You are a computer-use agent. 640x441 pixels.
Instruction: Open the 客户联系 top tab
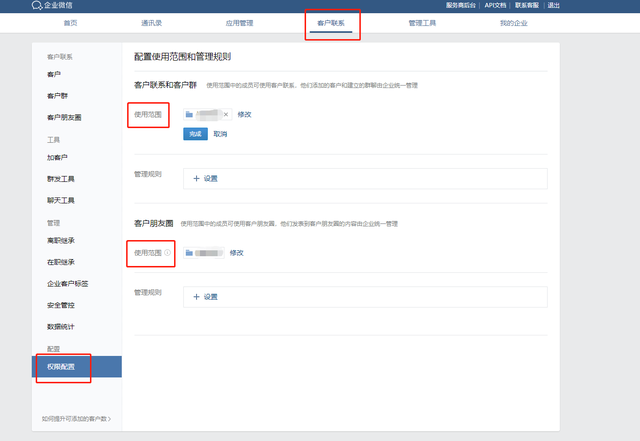[x=331, y=21]
